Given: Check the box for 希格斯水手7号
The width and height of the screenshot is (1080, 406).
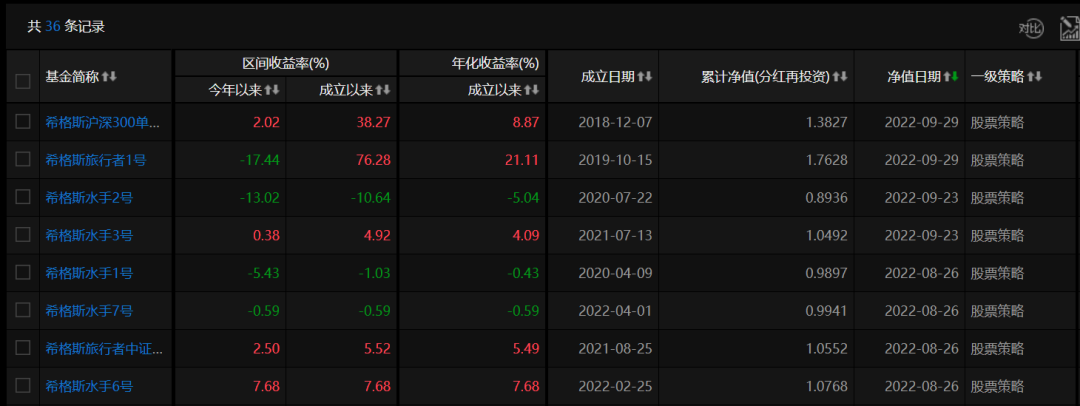Looking at the screenshot, I should [x=23, y=309].
